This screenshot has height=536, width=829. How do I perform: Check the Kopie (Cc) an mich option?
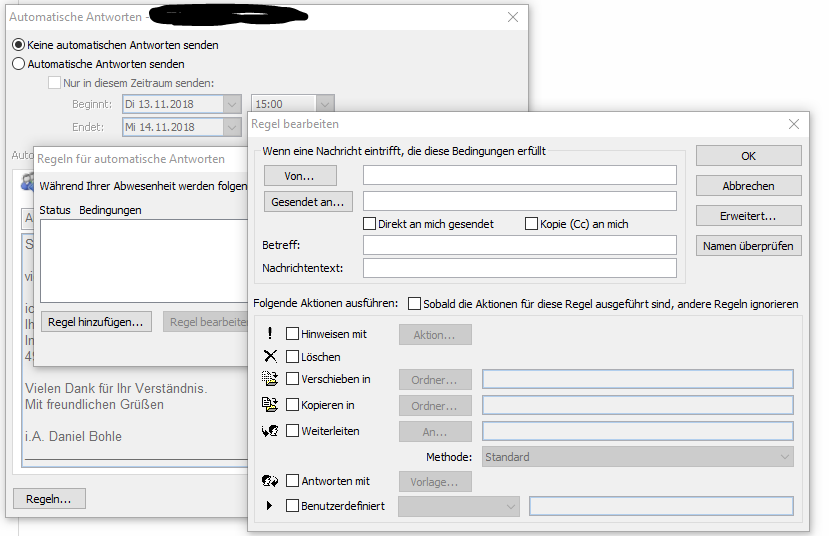click(532, 224)
